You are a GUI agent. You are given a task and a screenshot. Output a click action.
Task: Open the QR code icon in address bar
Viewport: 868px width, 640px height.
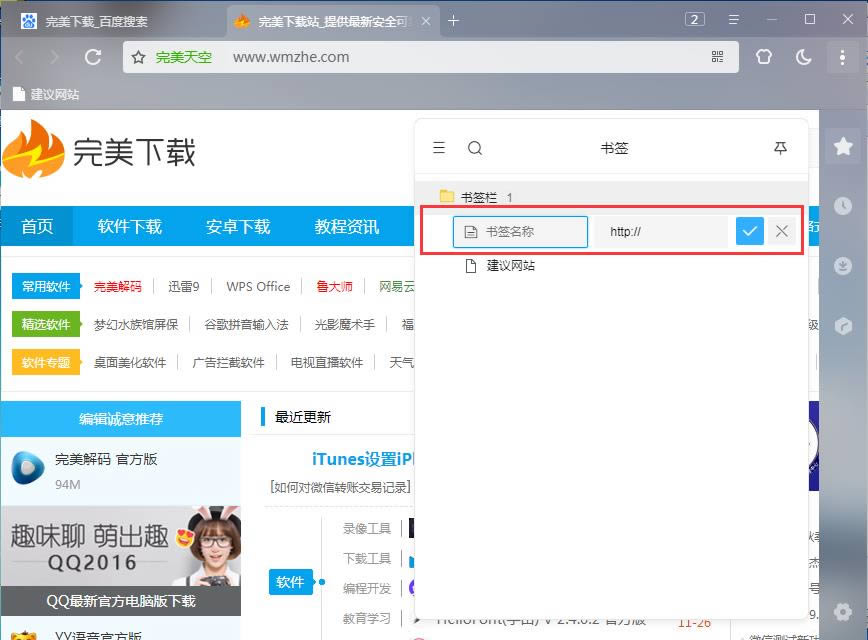click(x=718, y=57)
